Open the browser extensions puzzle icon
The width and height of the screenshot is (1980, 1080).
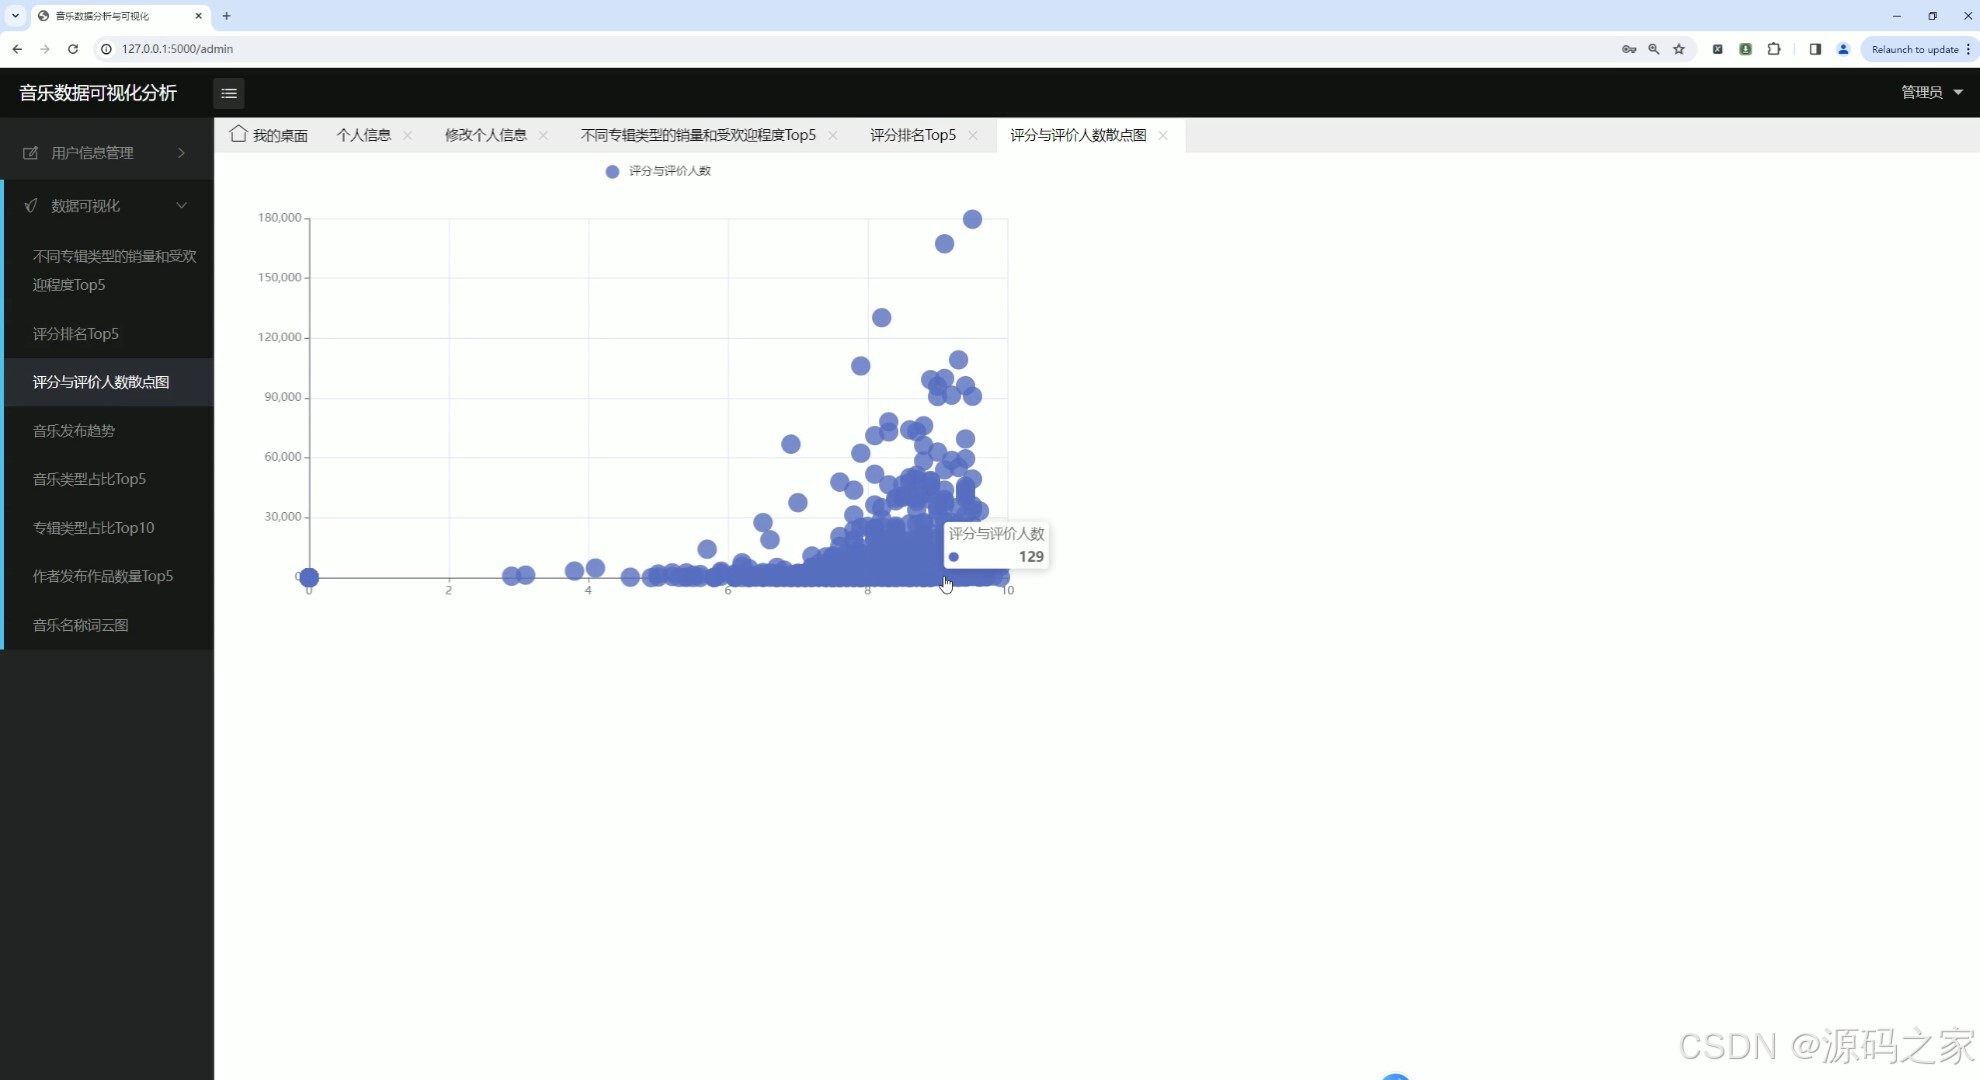click(x=1774, y=49)
